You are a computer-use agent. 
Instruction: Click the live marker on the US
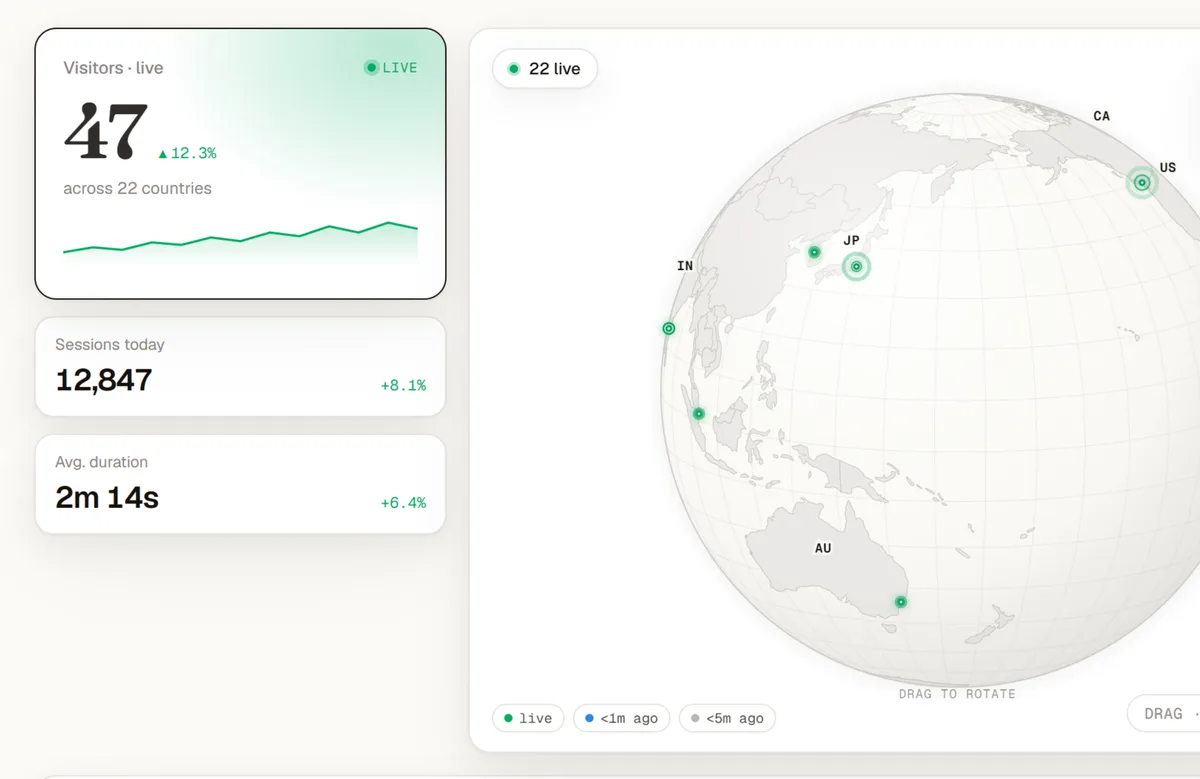click(1141, 182)
